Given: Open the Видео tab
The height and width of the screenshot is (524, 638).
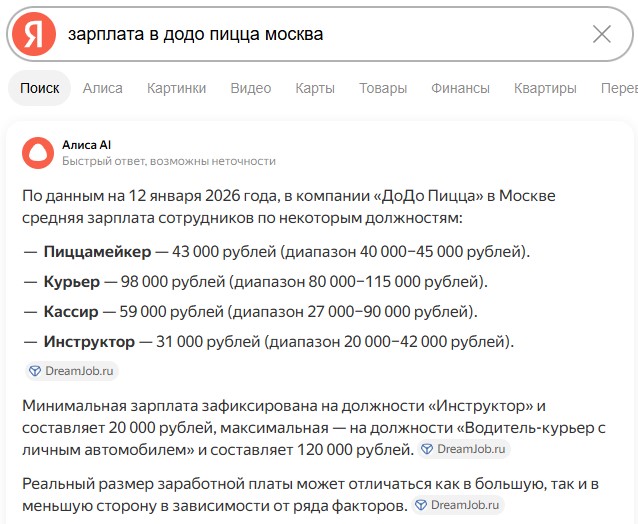Looking at the screenshot, I should tap(251, 88).
